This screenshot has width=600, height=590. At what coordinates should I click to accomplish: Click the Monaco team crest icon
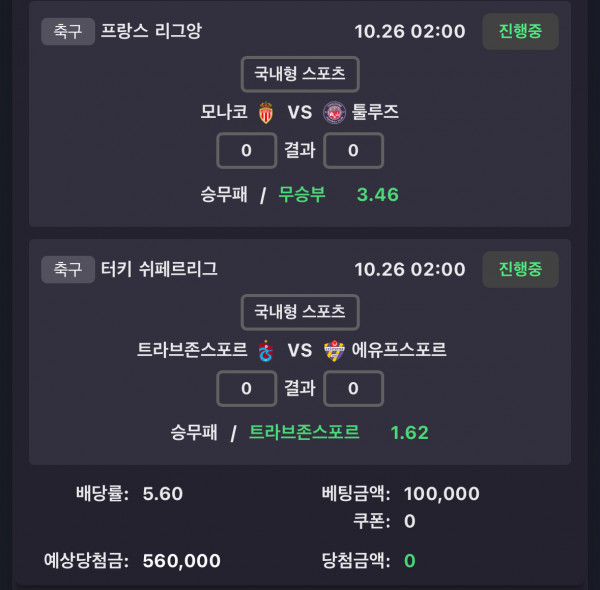[x=266, y=112]
